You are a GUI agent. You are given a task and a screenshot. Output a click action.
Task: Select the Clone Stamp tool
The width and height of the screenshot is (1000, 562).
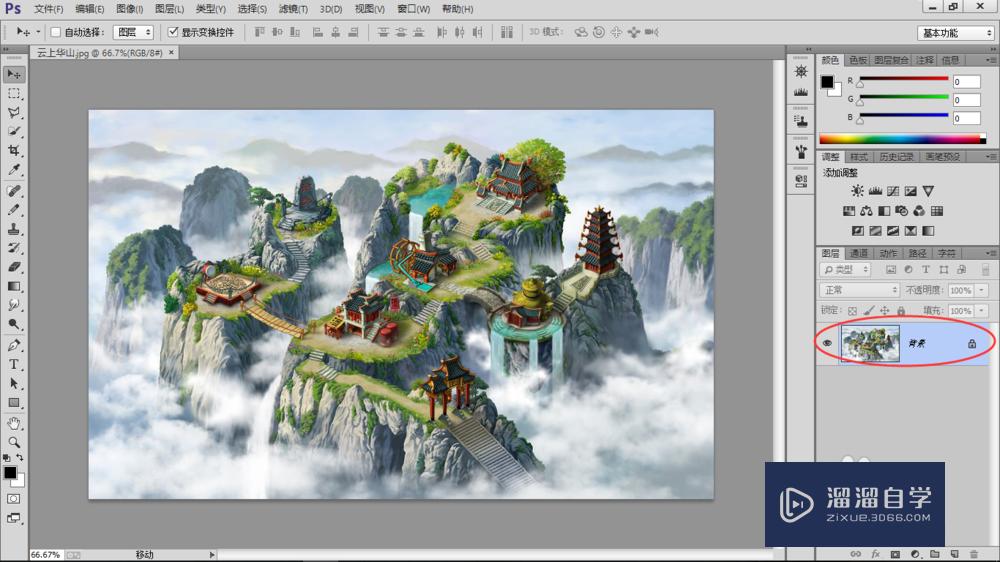click(x=14, y=229)
